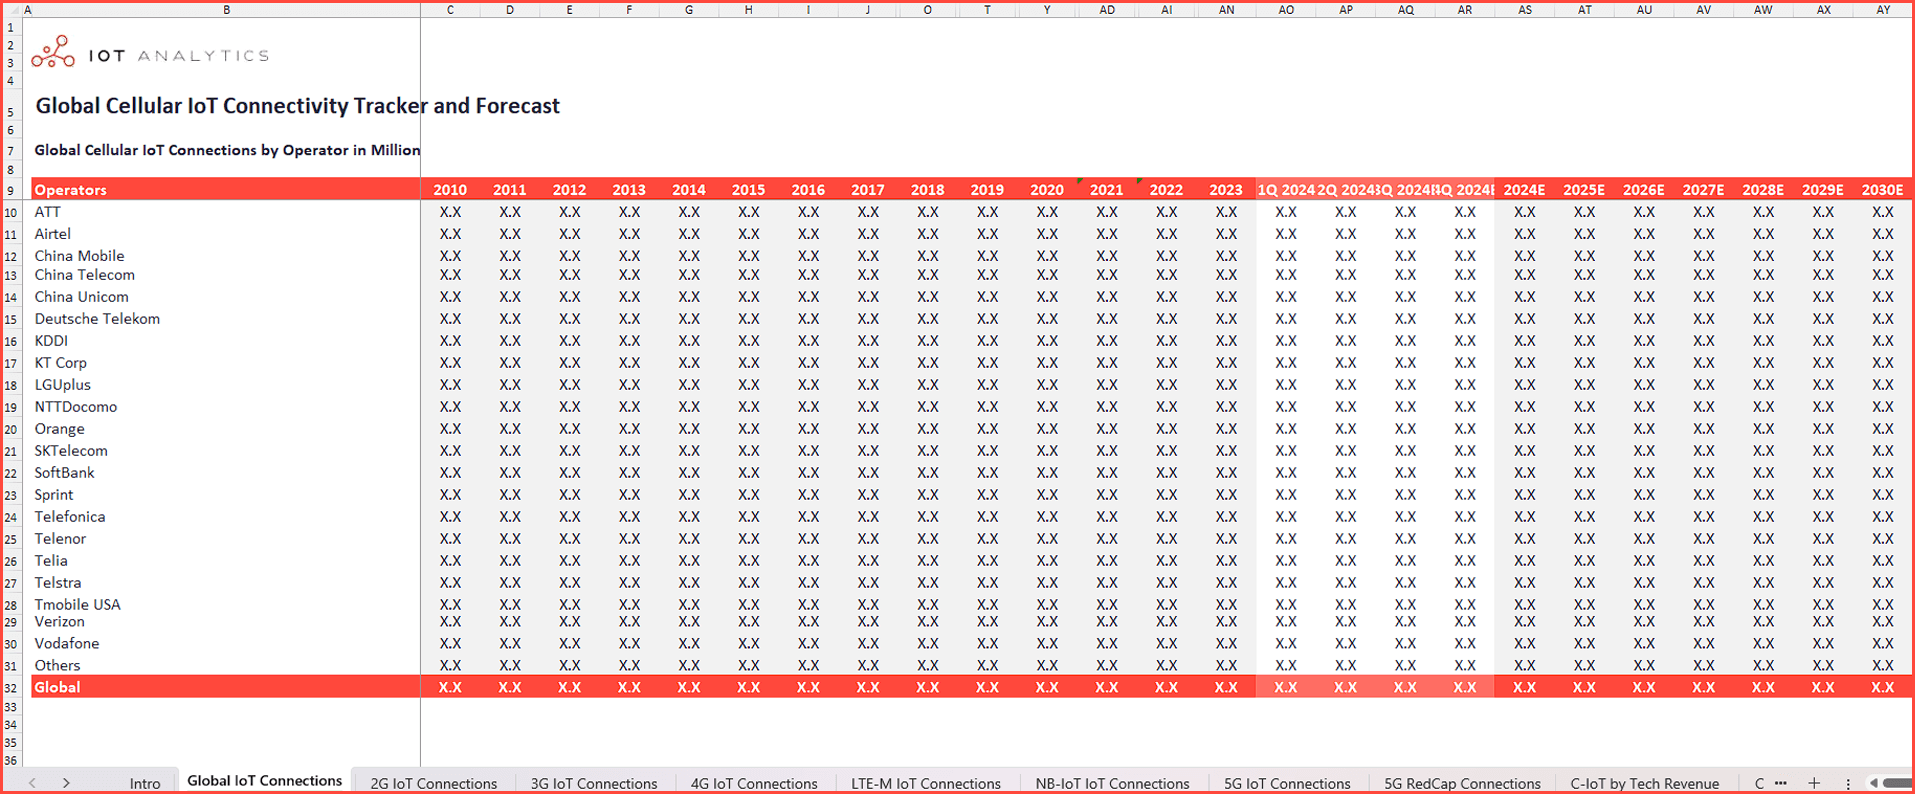Click the Telia operator cell
The height and width of the screenshot is (794, 1915).
226,561
